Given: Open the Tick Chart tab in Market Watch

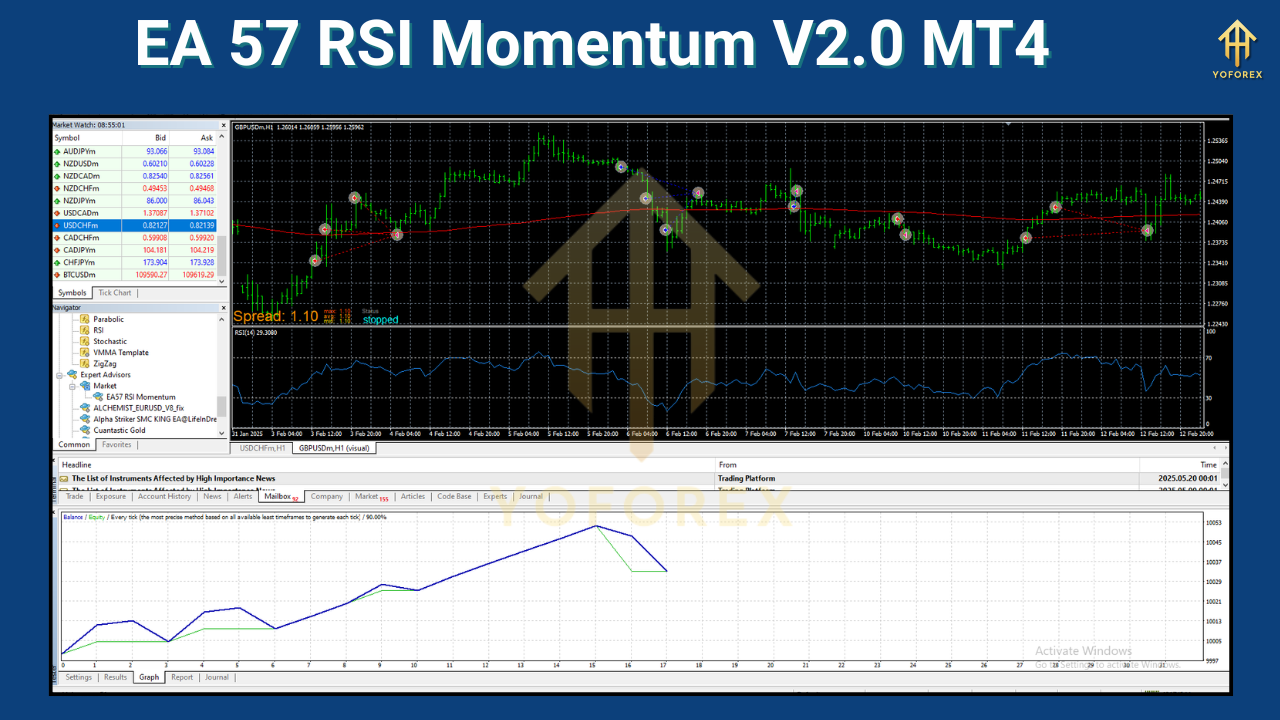Looking at the screenshot, I should (x=113, y=292).
